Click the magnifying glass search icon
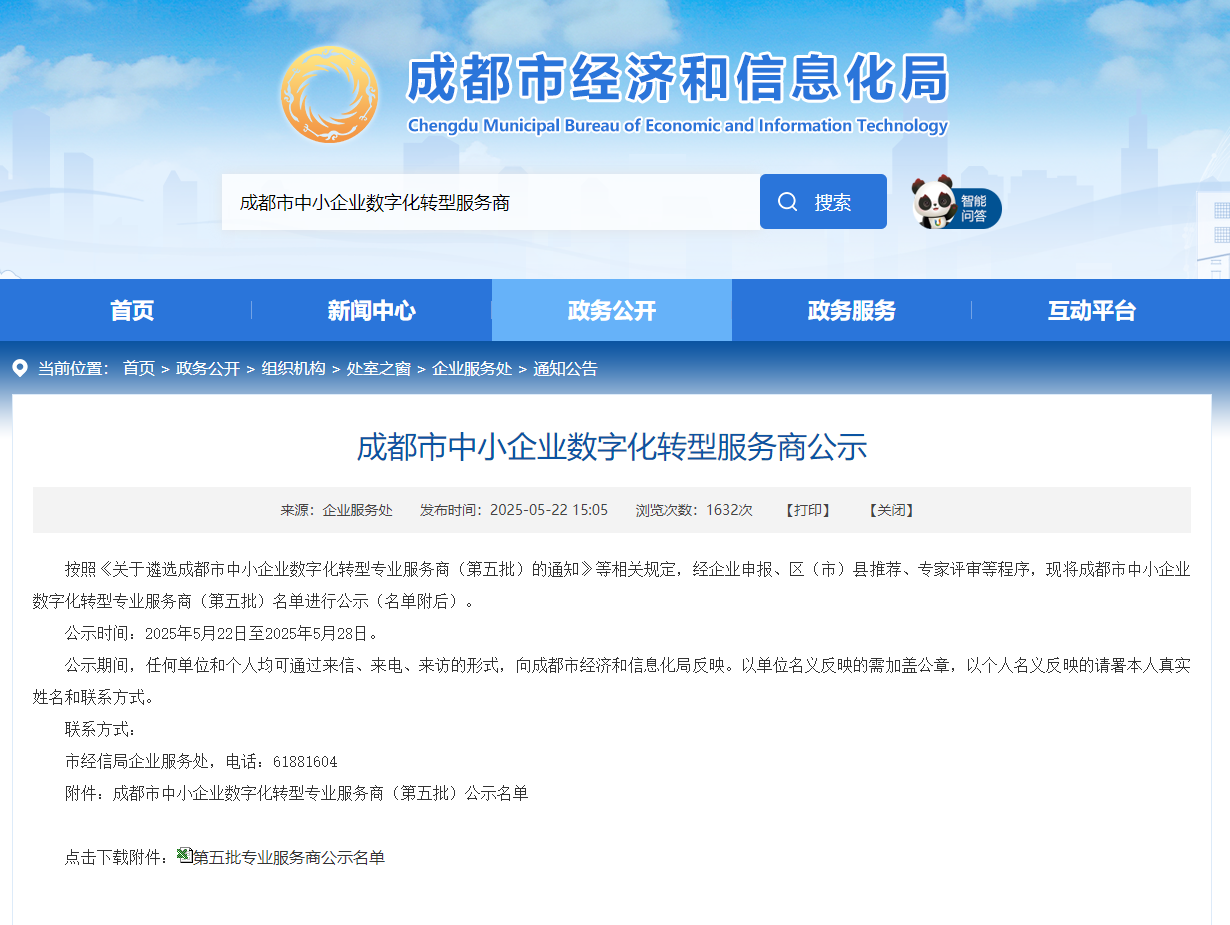The height and width of the screenshot is (925, 1230). tap(788, 202)
